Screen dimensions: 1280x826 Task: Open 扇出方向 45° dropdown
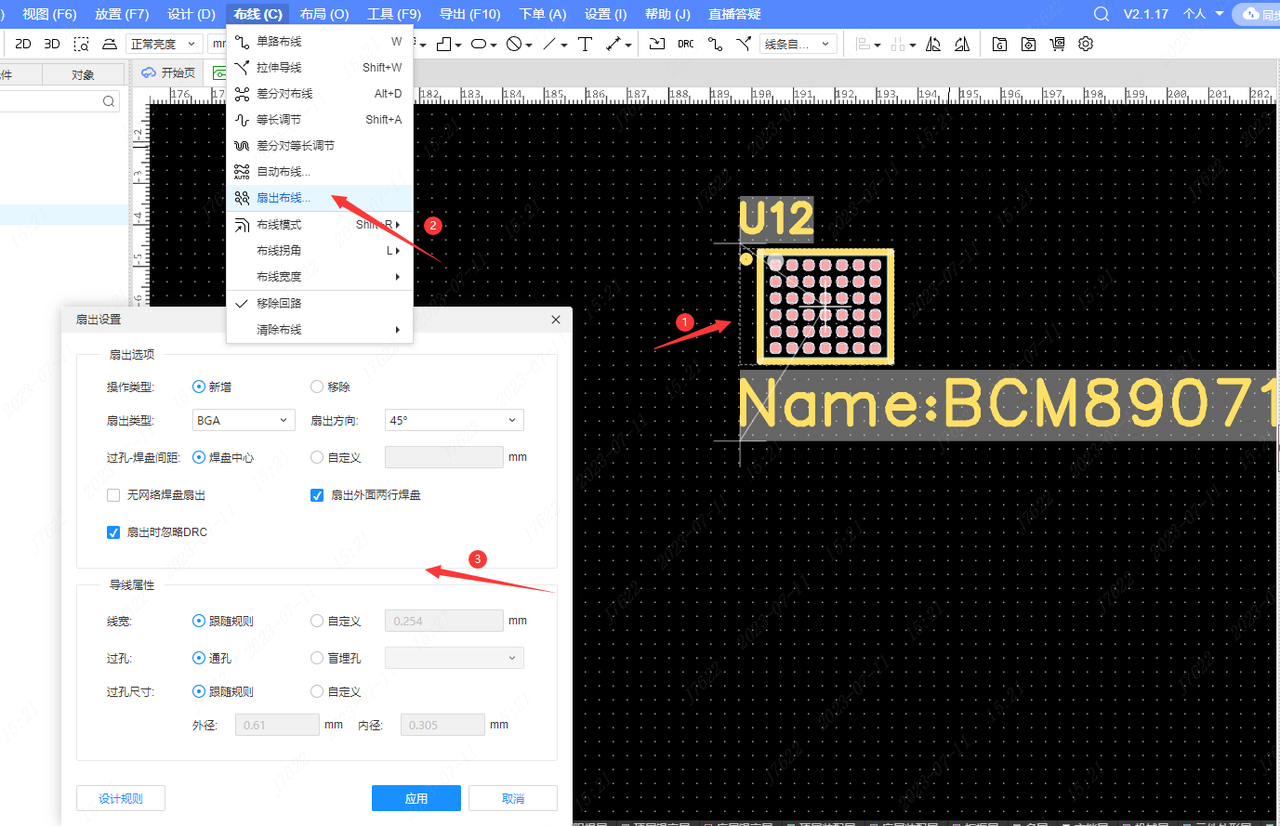(x=454, y=420)
